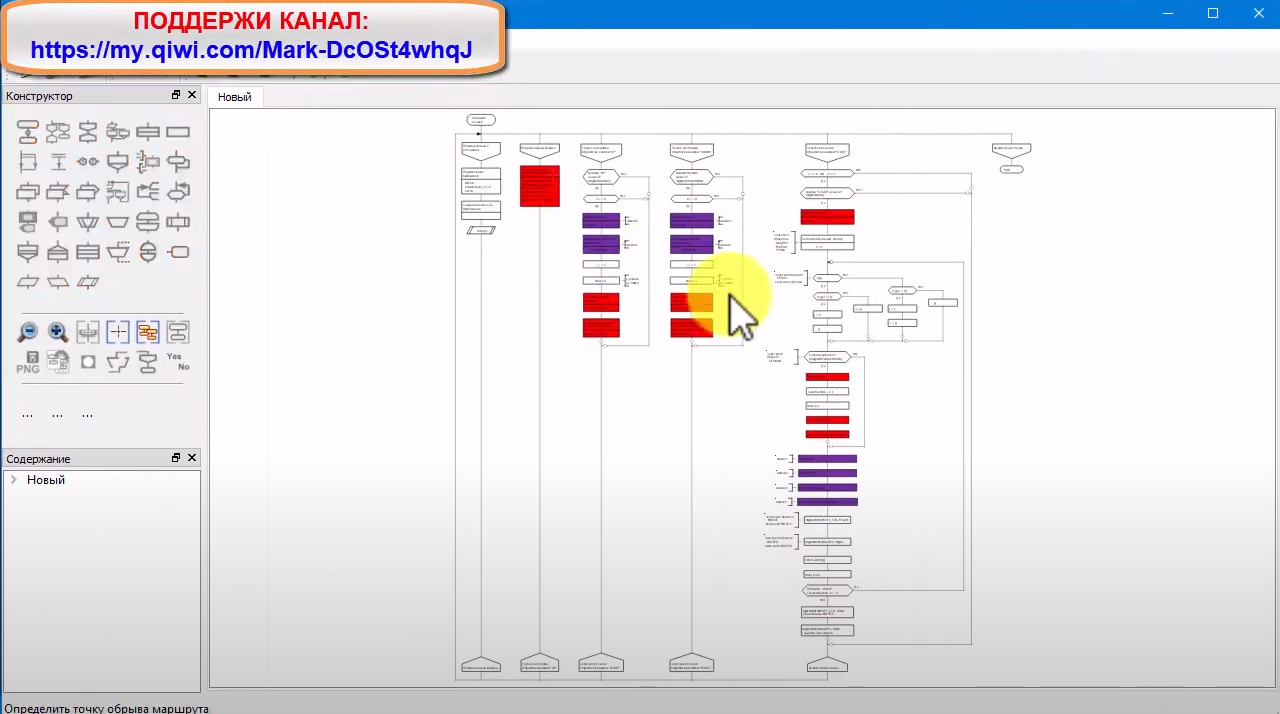The image size is (1280, 714).
Task: Choose the trapezoid shape icon in Конструктор
Action: [118, 221]
